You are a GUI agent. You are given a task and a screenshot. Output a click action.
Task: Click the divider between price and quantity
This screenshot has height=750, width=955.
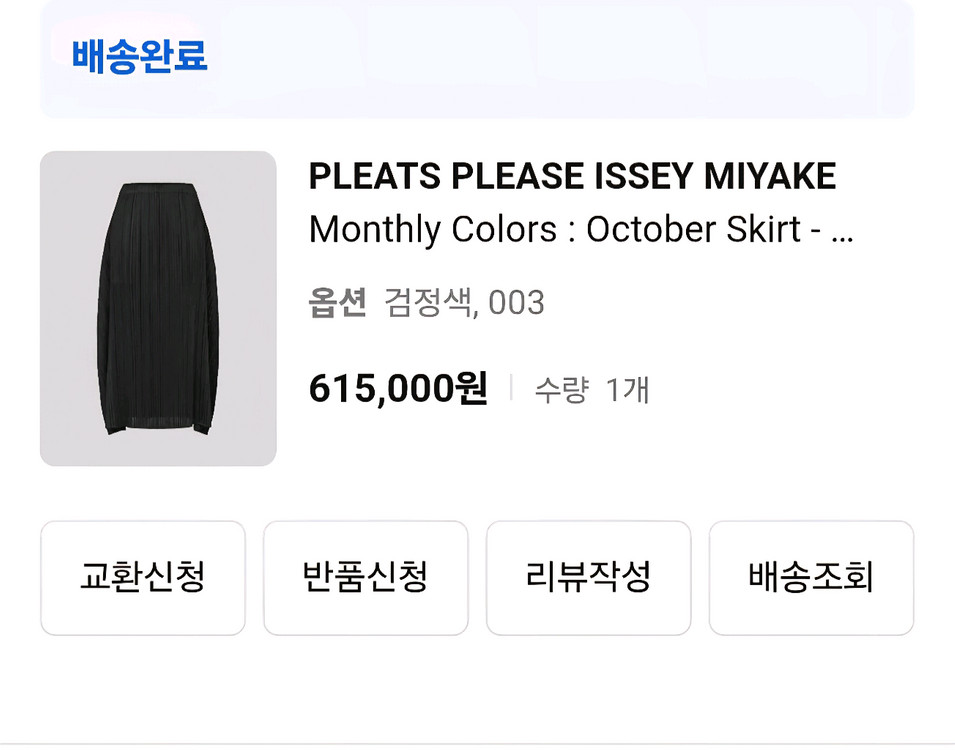(x=511, y=388)
